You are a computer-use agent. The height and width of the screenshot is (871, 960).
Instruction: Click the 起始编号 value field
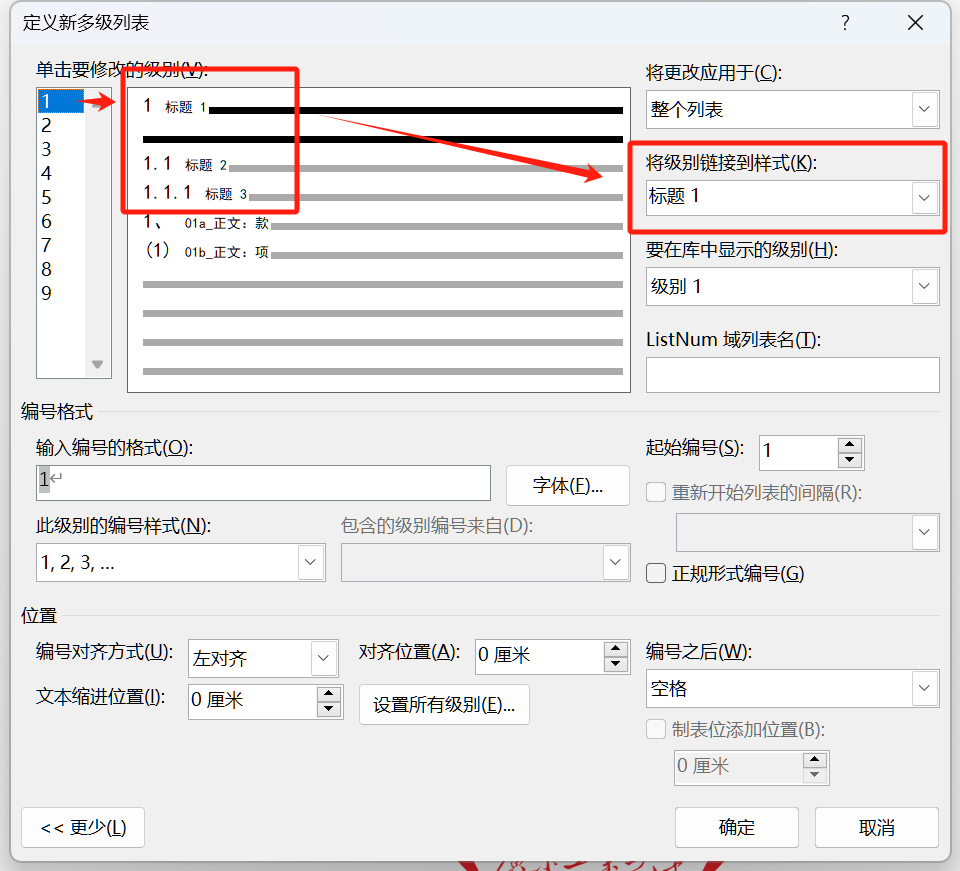point(799,453)
